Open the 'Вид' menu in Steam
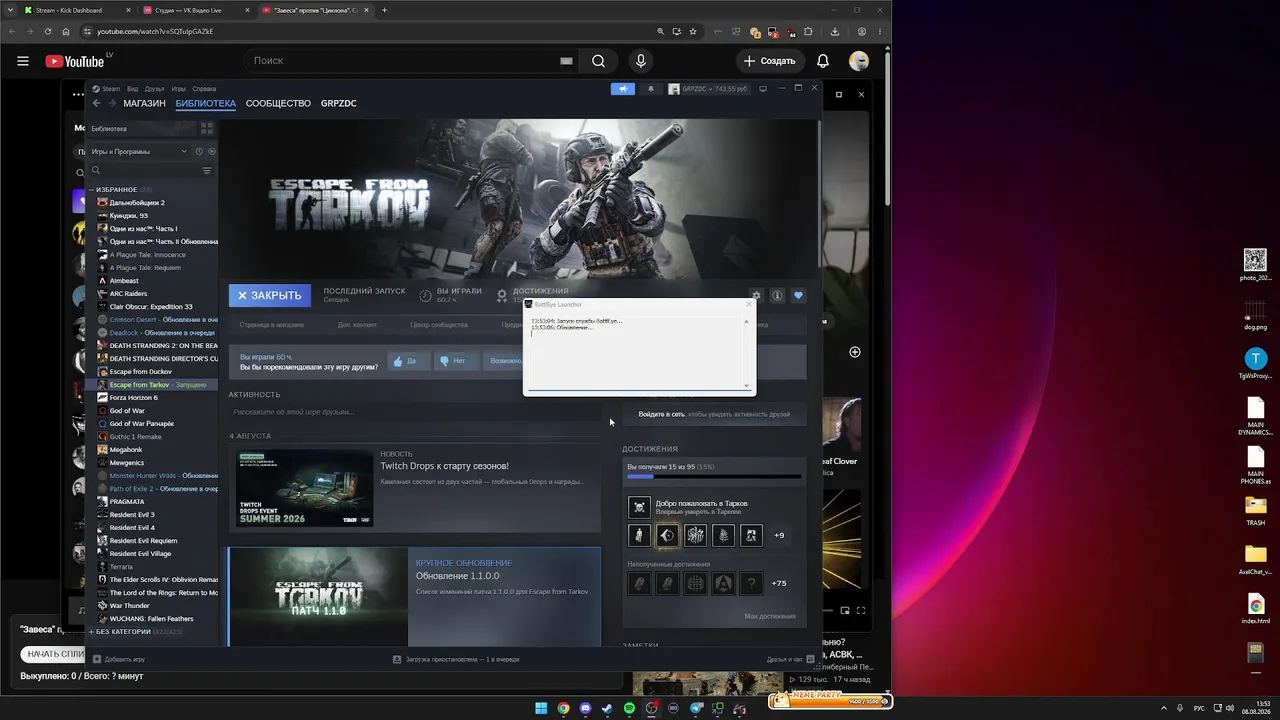The width and height of the screenshot is (1280, 720). click(132, 89)
